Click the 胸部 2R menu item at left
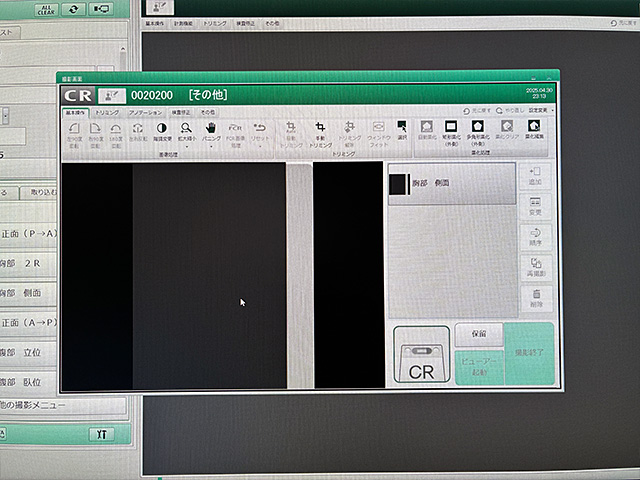Viewport: 640px width, 480px height. pyautogui.click(x=28, y=264)
